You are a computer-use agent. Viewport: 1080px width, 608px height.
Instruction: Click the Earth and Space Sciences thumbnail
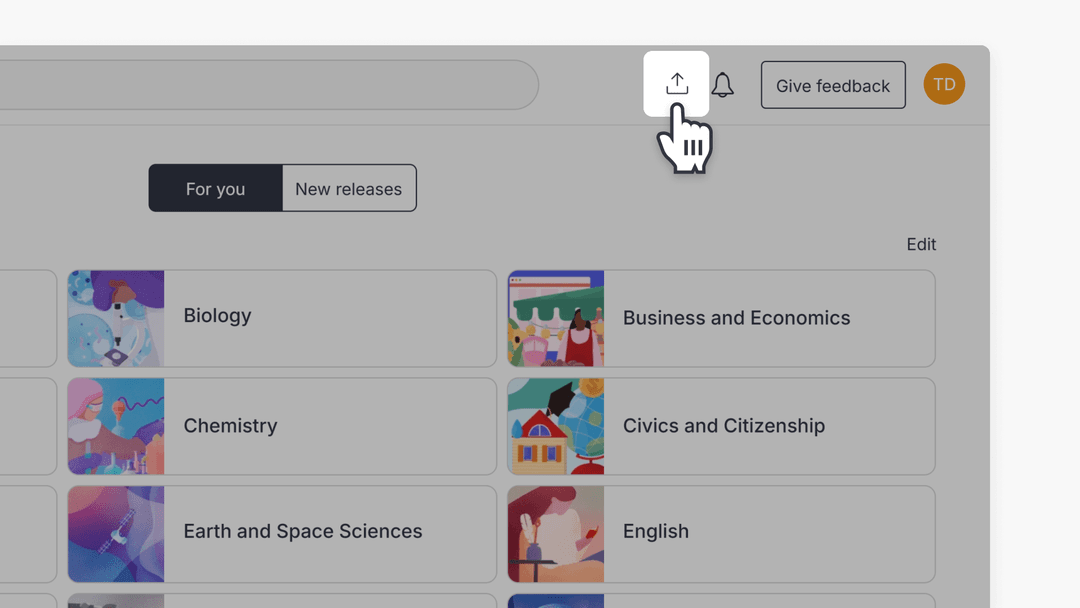click(x=116, y=533)
